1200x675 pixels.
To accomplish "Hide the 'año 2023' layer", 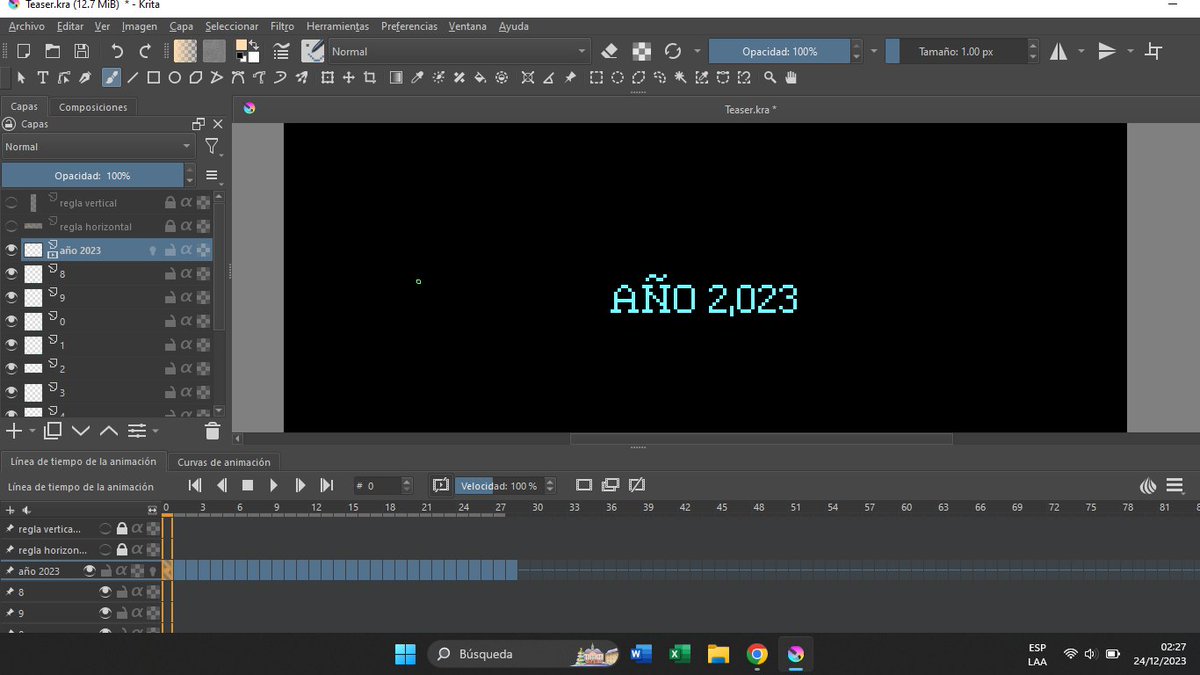I will click(x=12, y=250).
